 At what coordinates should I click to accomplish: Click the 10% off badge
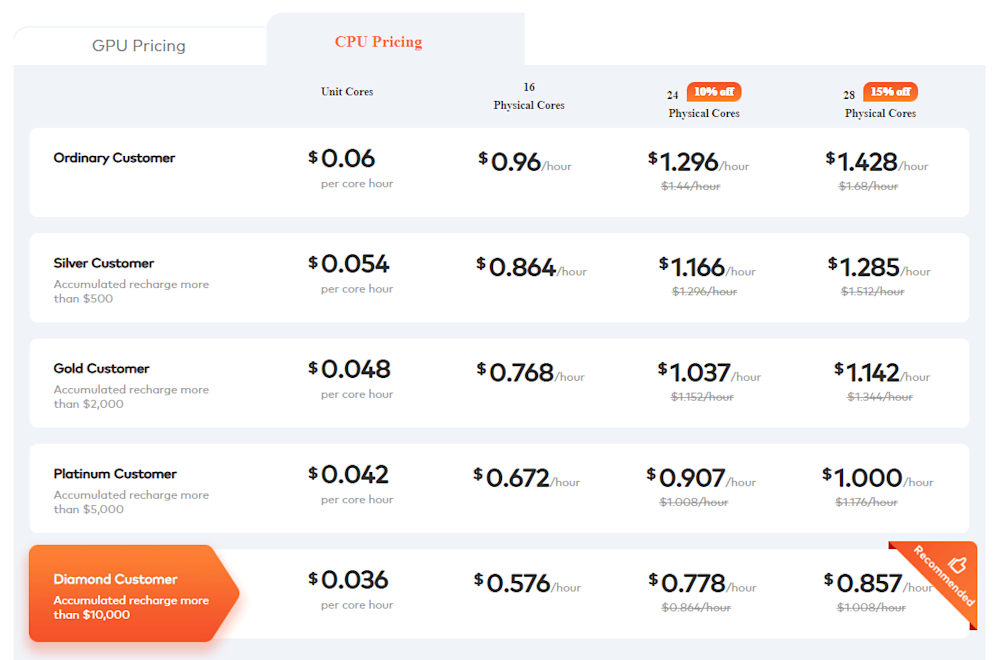click(x=714, y=92)
